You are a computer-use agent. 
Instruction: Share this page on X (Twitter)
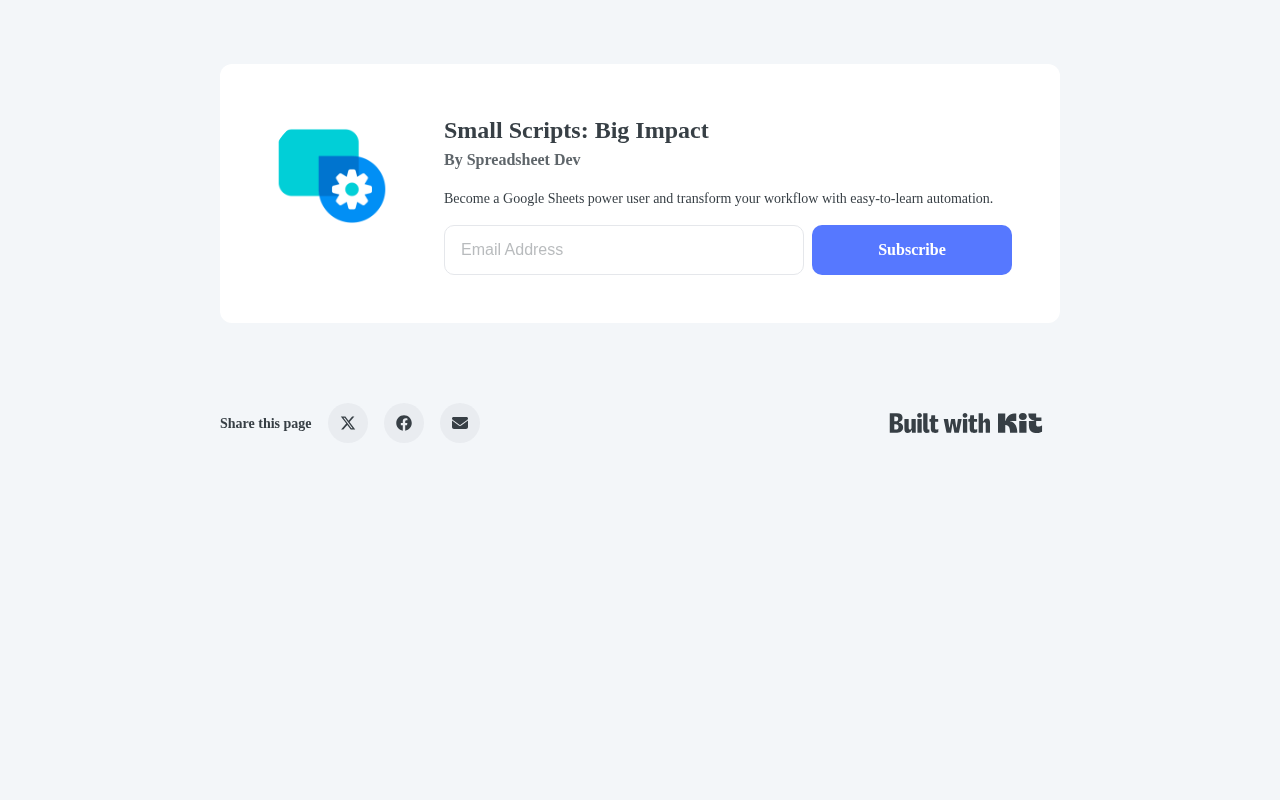[348, 423]
